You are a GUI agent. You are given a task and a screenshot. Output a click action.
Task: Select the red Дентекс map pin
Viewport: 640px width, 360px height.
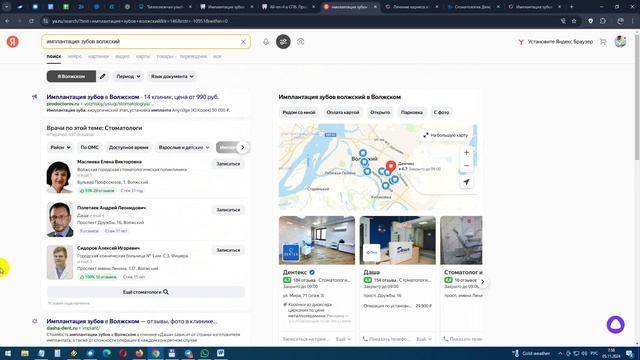[x=391, y=167]
